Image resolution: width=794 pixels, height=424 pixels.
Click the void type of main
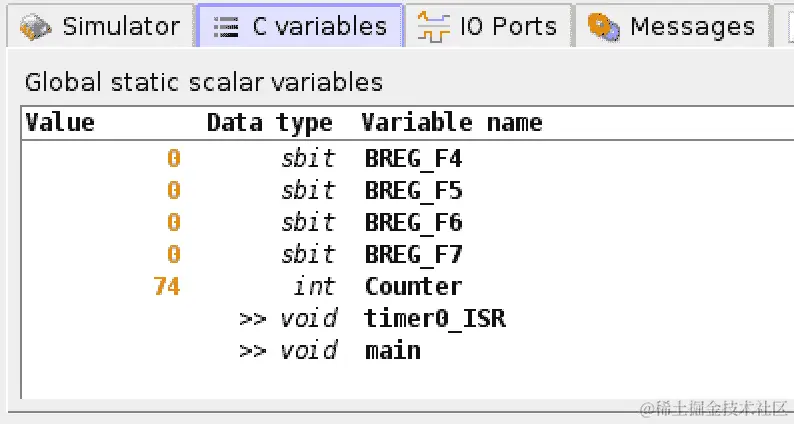point(309,351)
